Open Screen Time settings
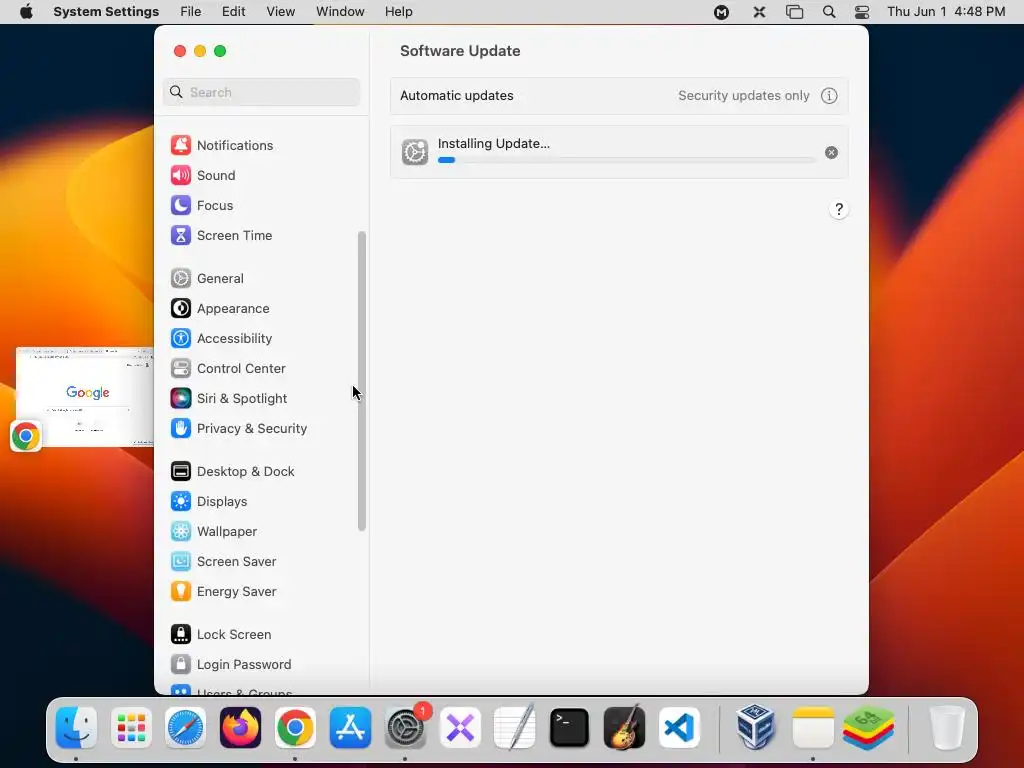The image size is (1024, 768). (221, 235)
